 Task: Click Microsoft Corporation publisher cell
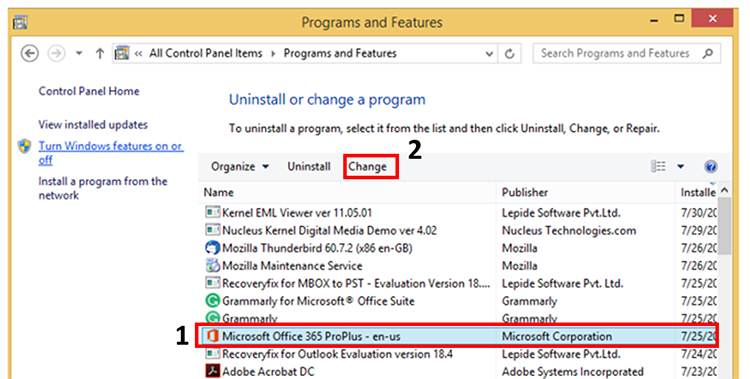(x=557, y=336)
